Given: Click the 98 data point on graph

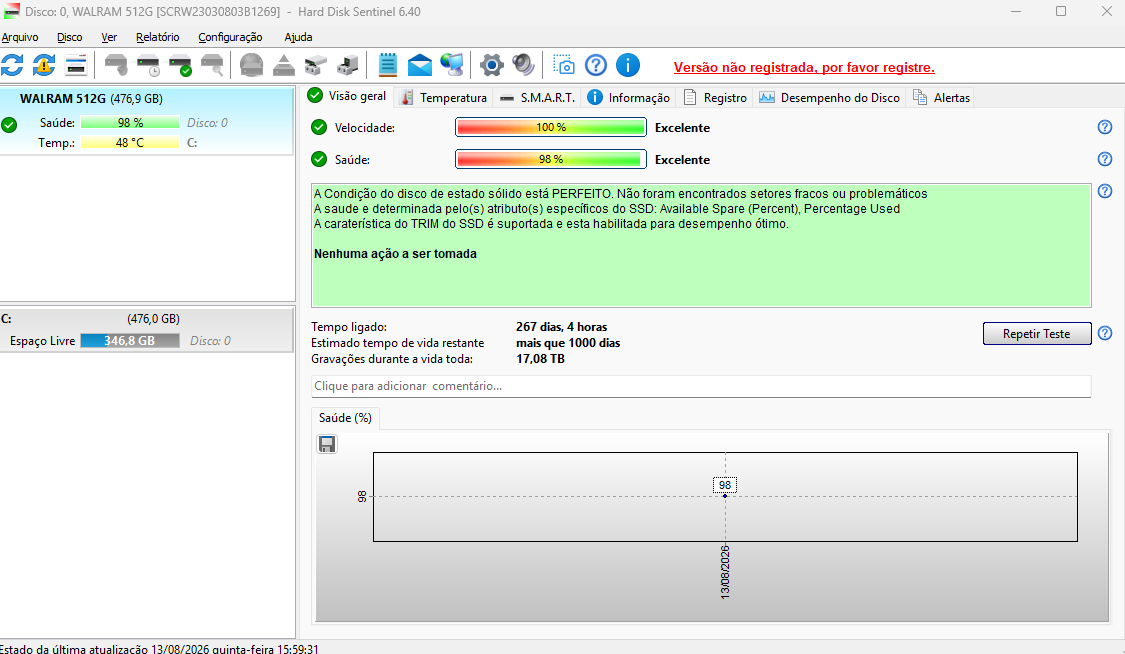Looking at the screenshot, I should pyautogui.click(x=725, y=496).
